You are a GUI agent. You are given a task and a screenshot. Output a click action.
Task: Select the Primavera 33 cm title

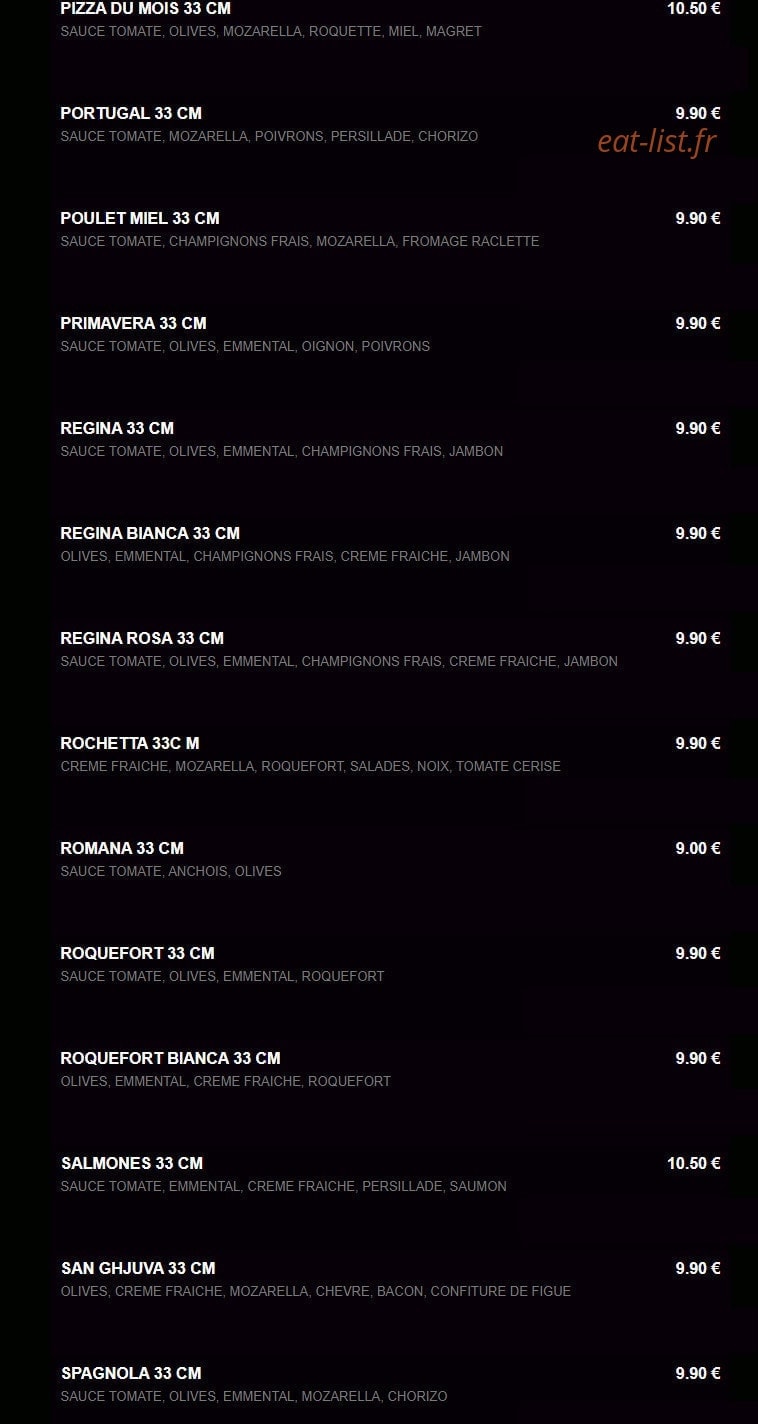tap(133, 323)
